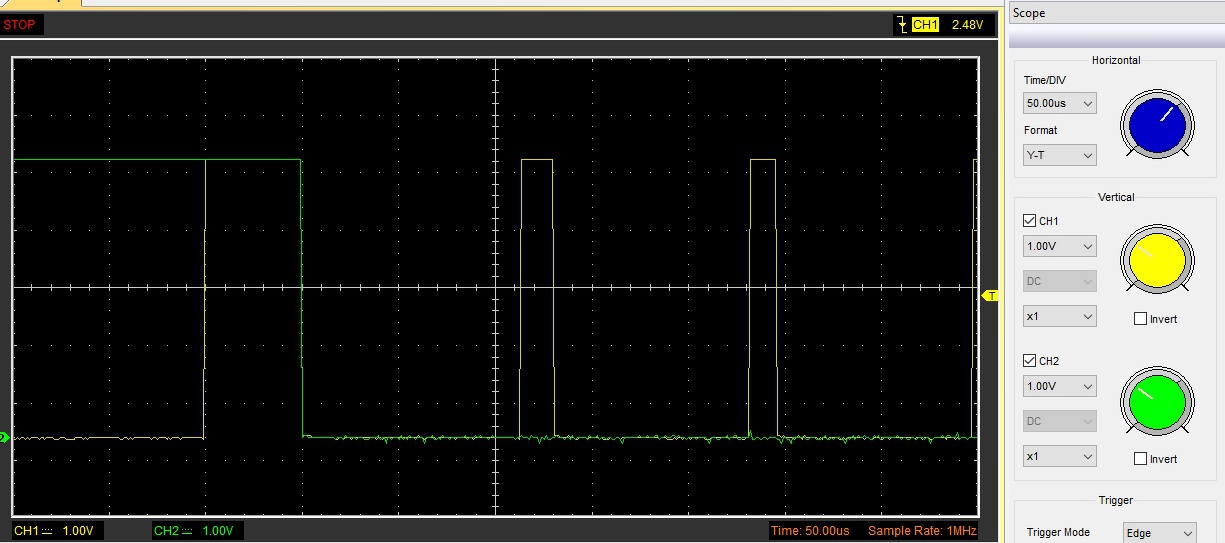Open the CH1 x1 probe dropdown
This screenshot has height=543, width=1225.
[x=1060, y=316]
